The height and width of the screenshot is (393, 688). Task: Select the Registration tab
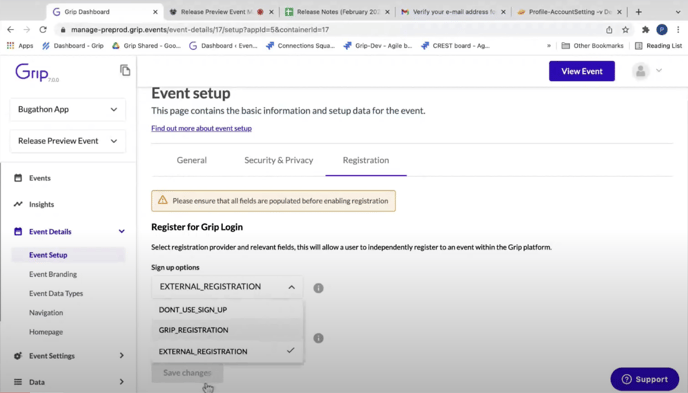click(366, 160)
